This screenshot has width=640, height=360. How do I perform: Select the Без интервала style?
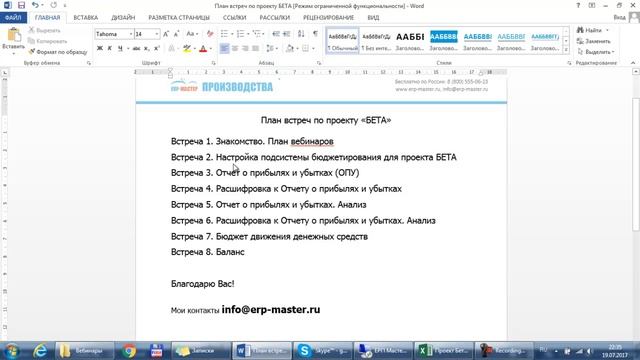click(x=376, y=41)
